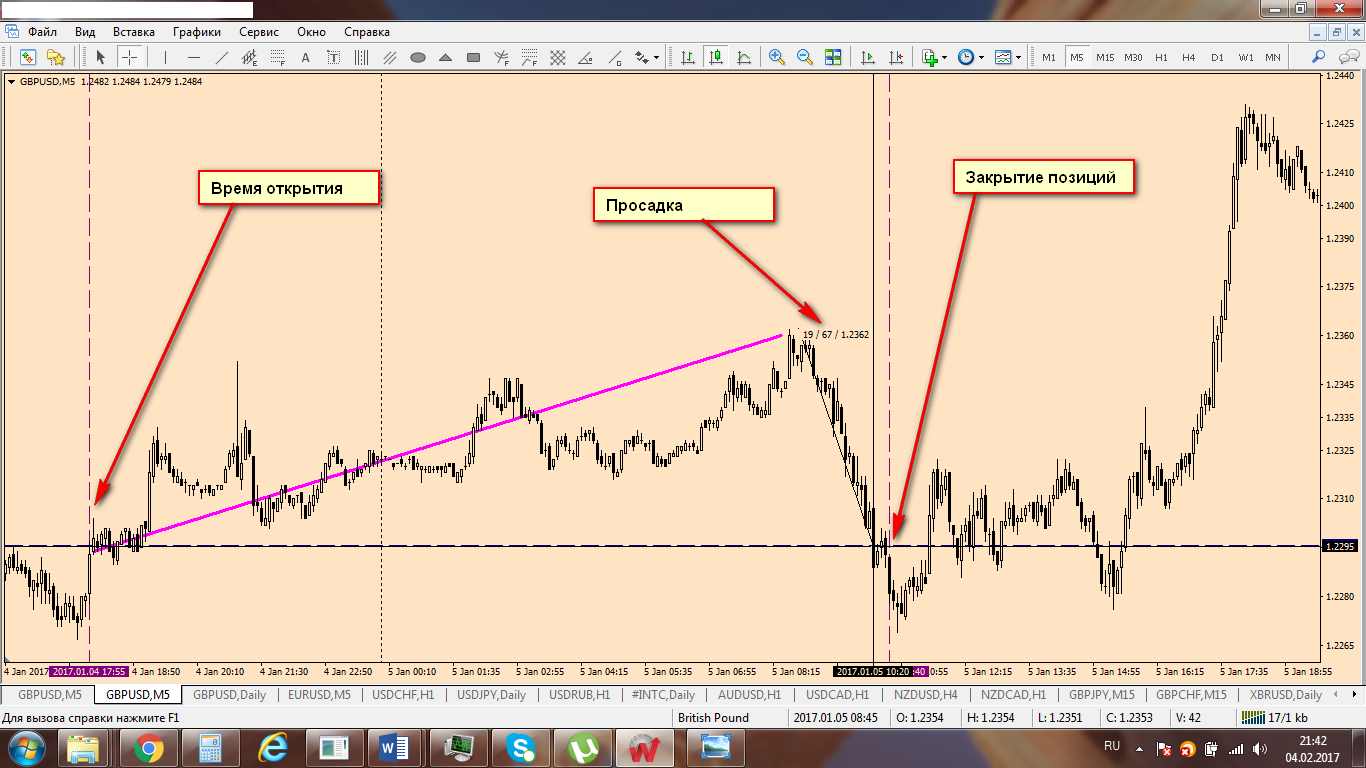
Task: Select the text label tool marked T
Action: [334, 57]
